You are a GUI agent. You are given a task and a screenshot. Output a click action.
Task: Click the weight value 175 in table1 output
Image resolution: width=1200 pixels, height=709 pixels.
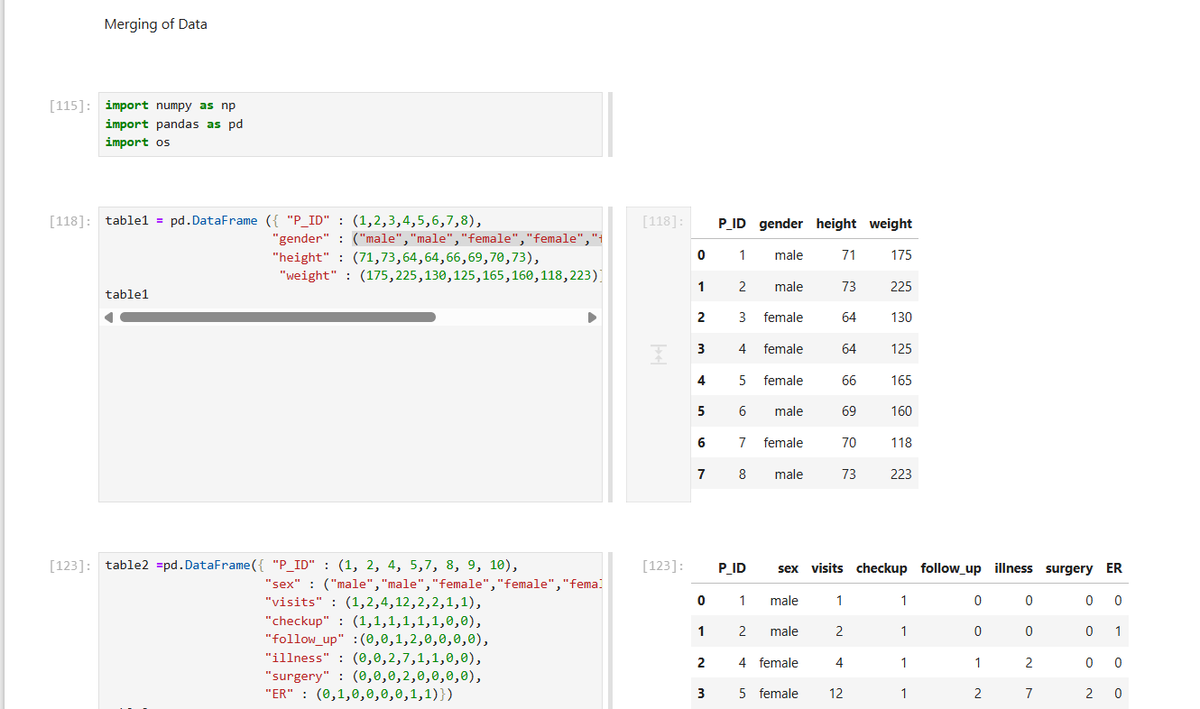point(901,255)
